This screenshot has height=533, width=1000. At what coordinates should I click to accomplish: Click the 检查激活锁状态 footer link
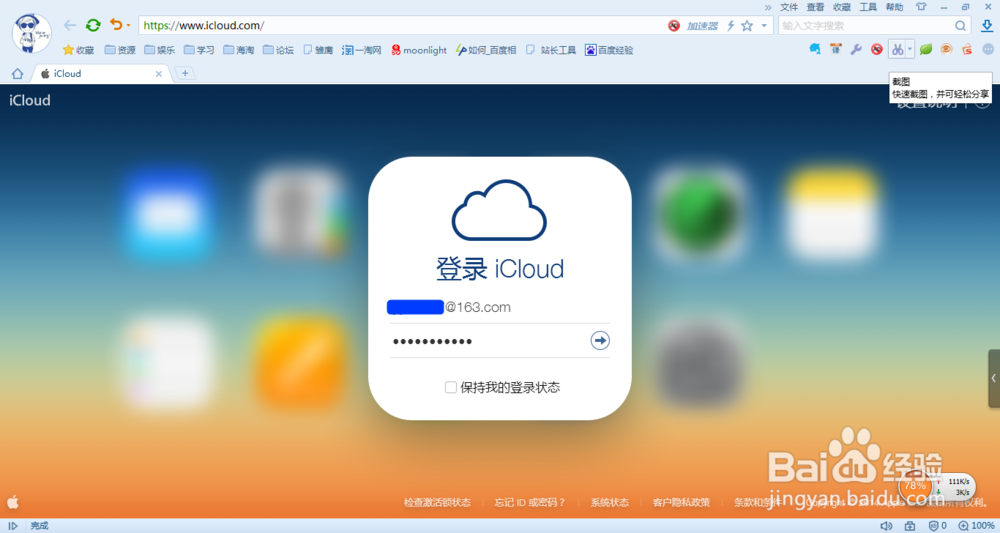[x=438, y=502]
